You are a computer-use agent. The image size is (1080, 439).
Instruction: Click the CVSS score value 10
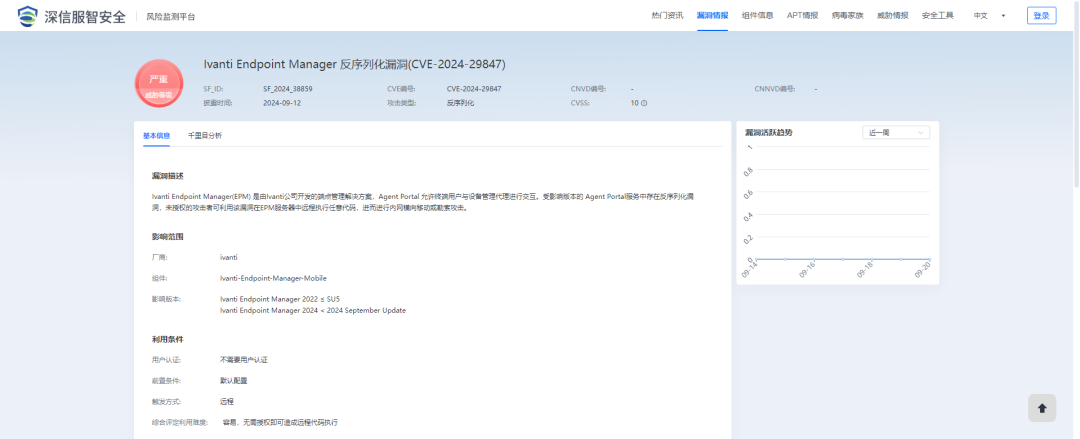(x=634, y=103)
